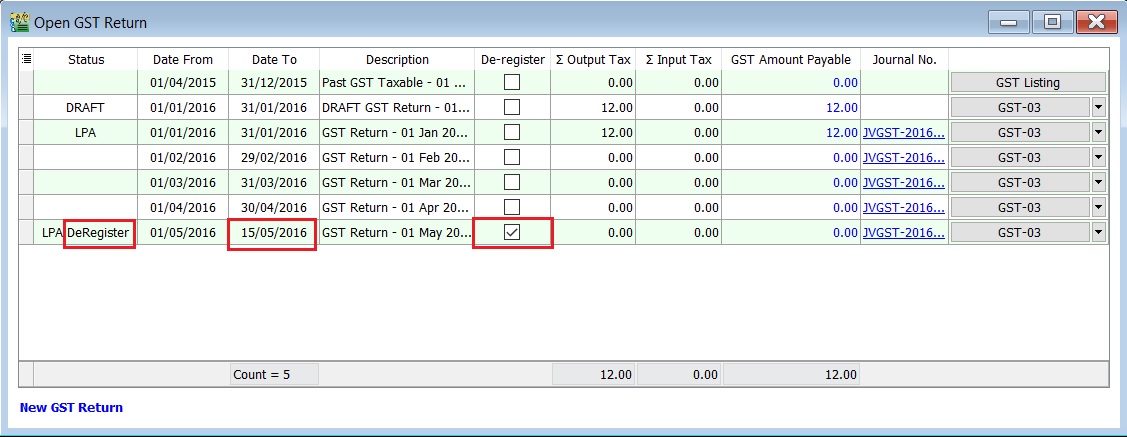Select Date From cell 01/05/2016
This screenshot has height=437, width=1127.
pyautogui.click(x=183, y=233)
